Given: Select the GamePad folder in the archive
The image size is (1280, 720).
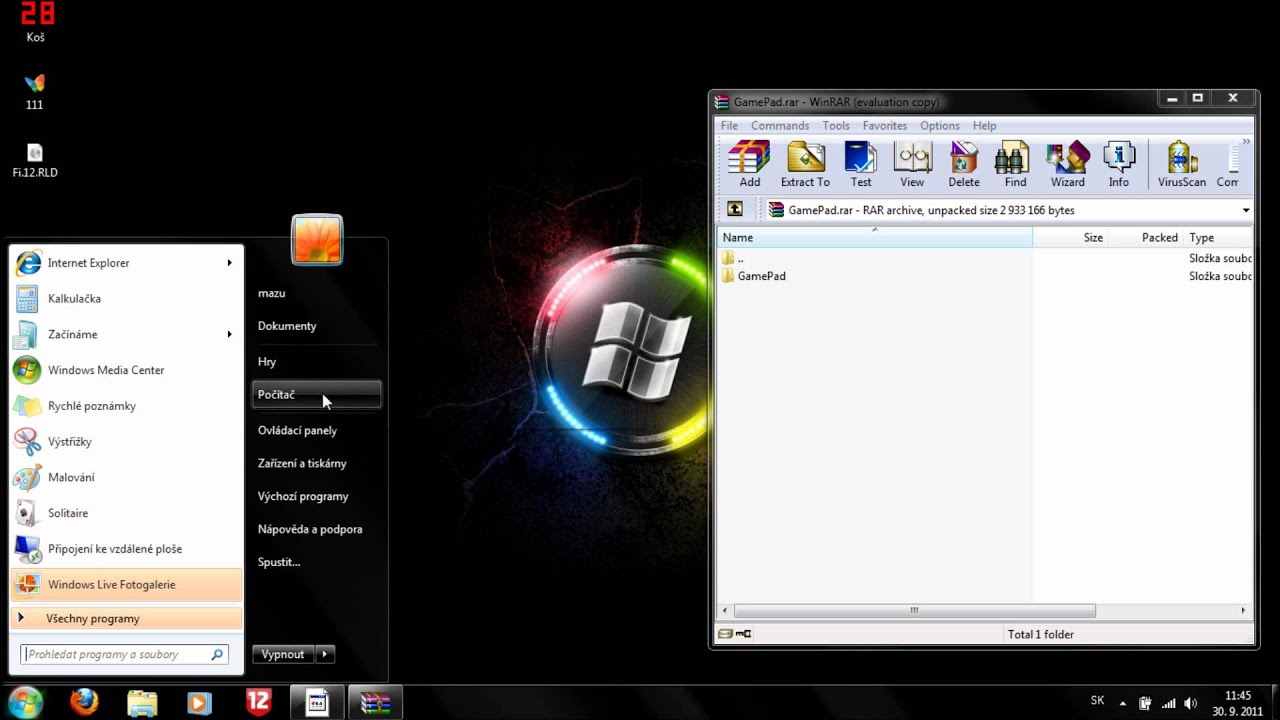Looking at the screenshot, I should click(x=761, y=276).
